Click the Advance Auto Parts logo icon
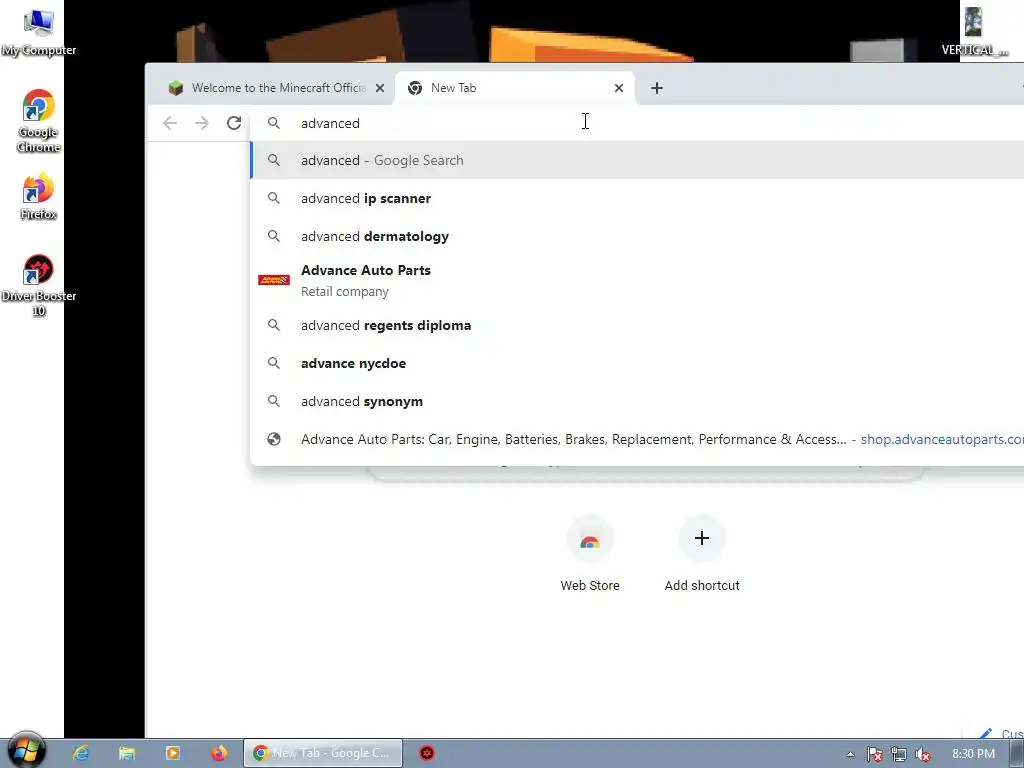Screen dimensions: 1024x768 point(274,280)
